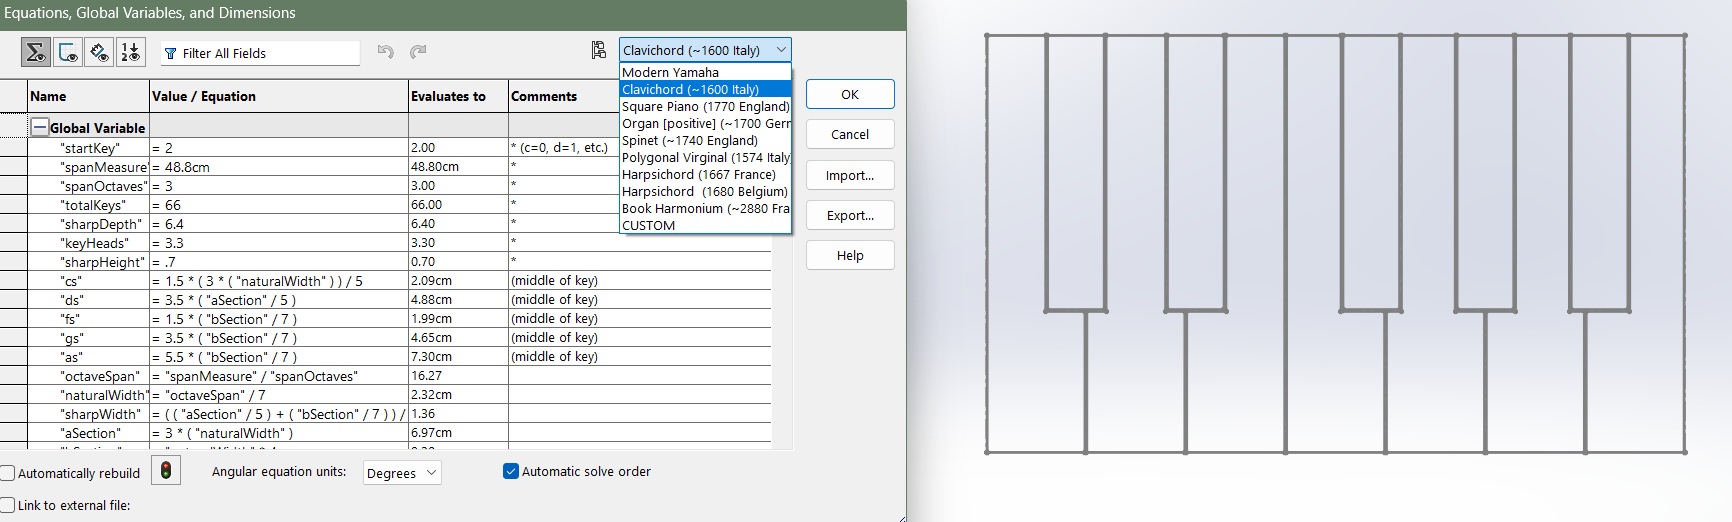Check Link to external file
Image resolution: width=1732 pixels, height=522 pixels.
point(9,505)
